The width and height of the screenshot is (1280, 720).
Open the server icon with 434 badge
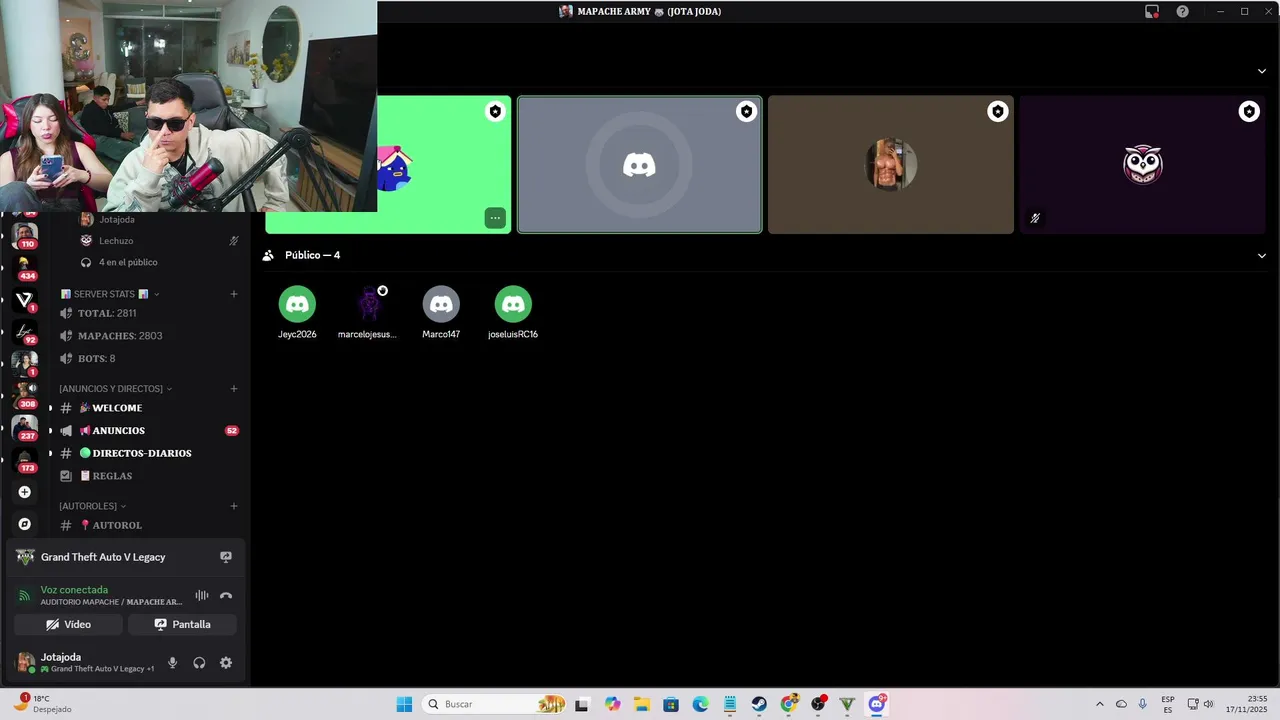25,267
